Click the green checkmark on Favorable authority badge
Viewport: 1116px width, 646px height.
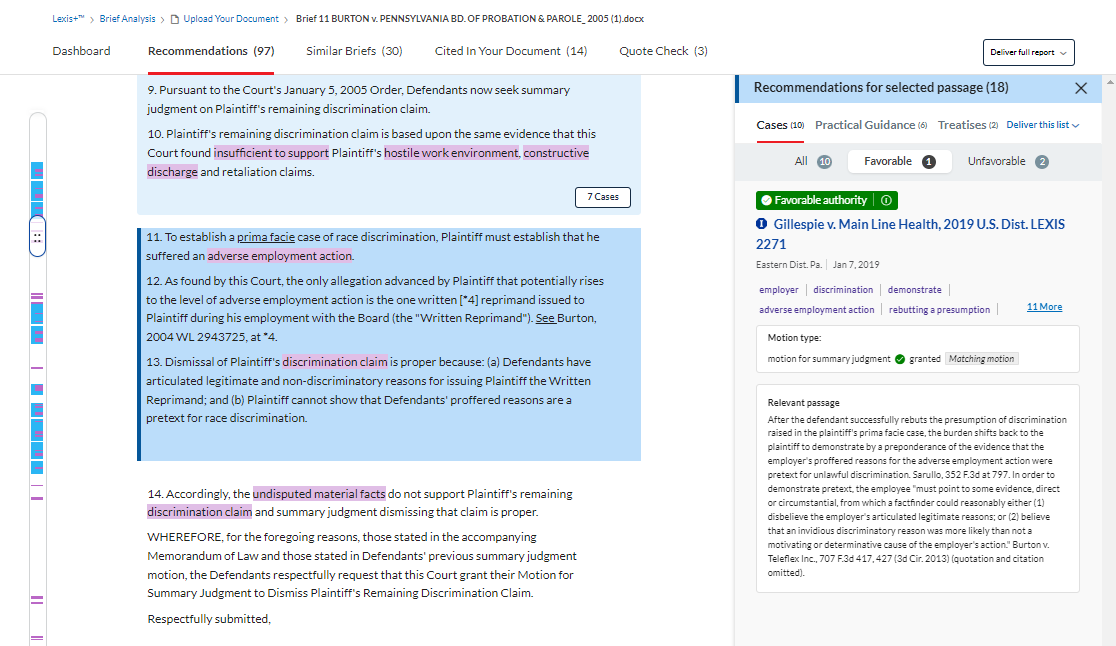766,200
